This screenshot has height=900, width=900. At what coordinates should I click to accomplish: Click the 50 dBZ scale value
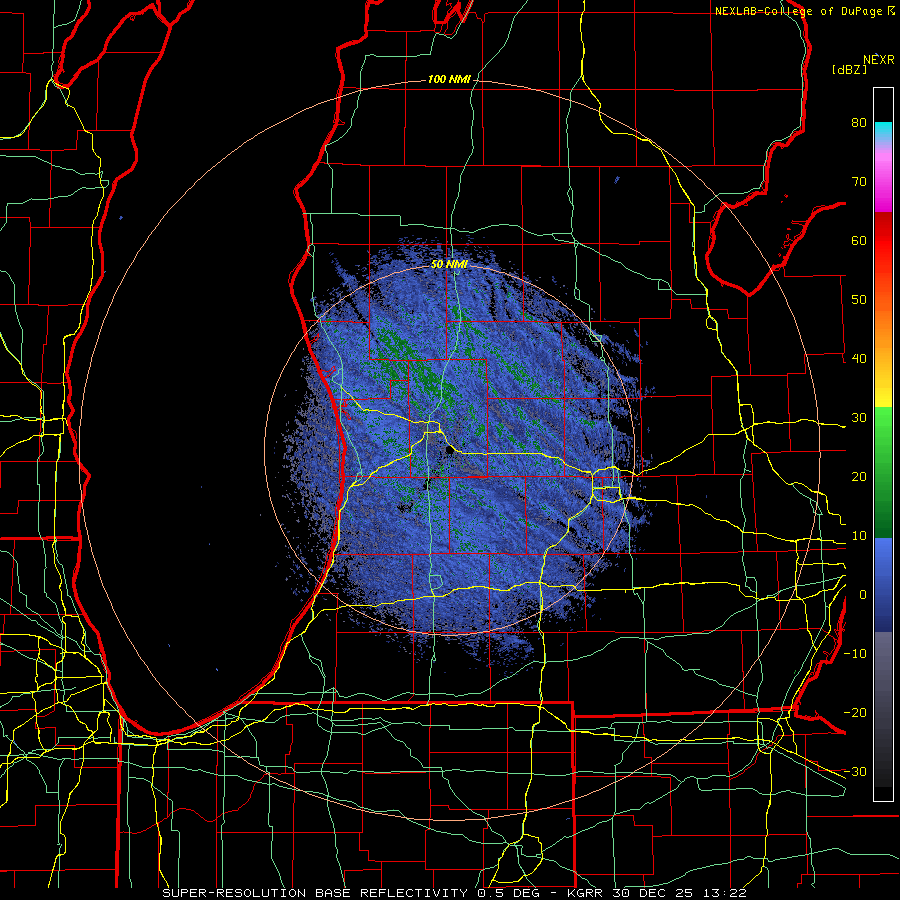(x=859, y=300)
